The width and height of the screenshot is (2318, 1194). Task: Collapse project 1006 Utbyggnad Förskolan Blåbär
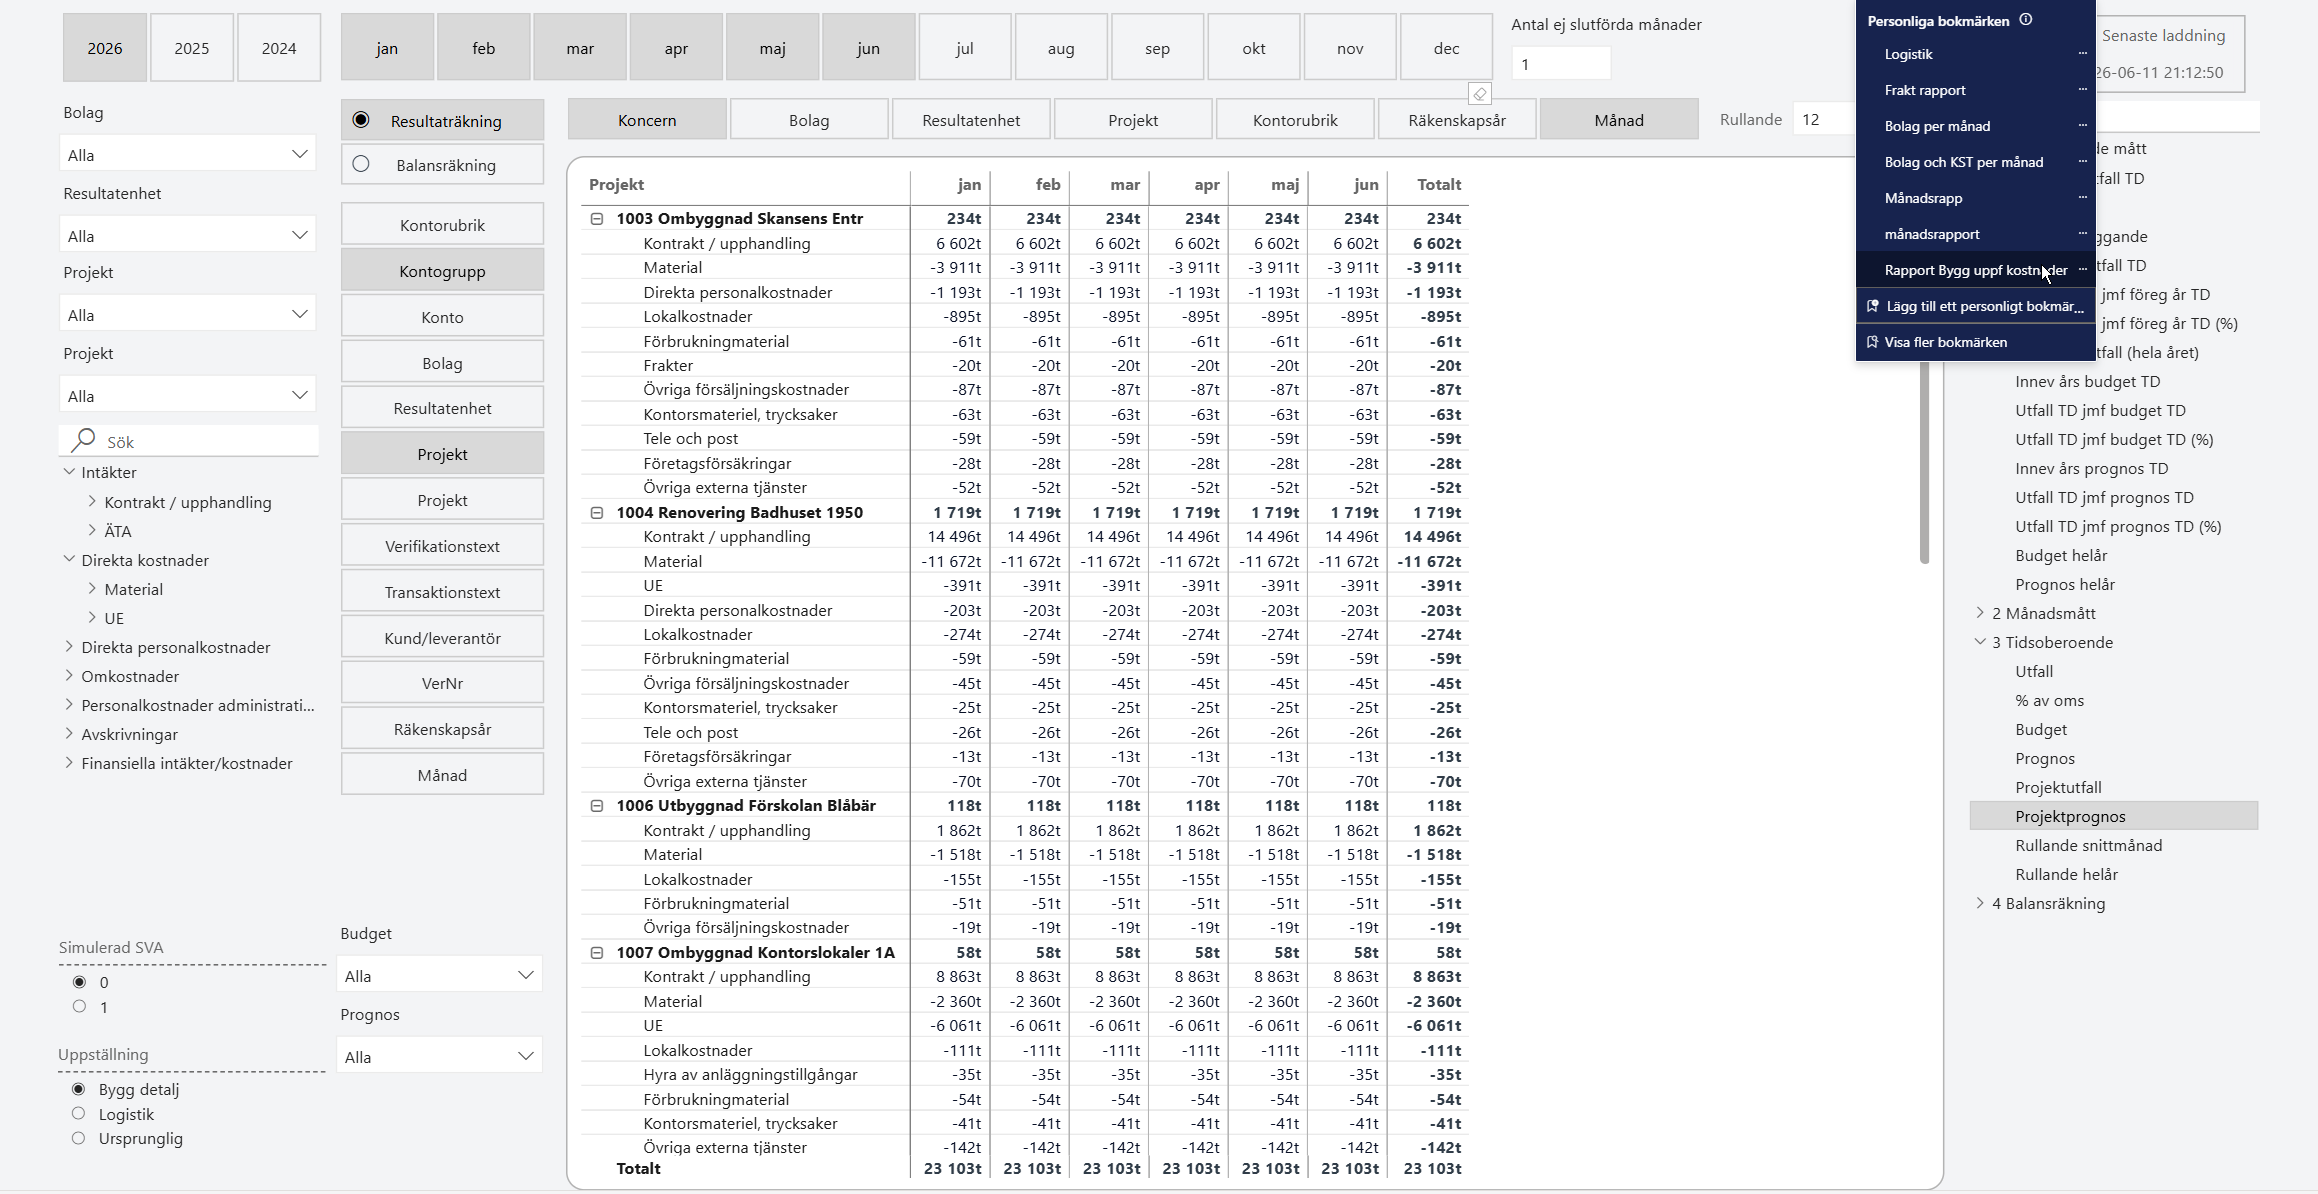tap(597, 805)
